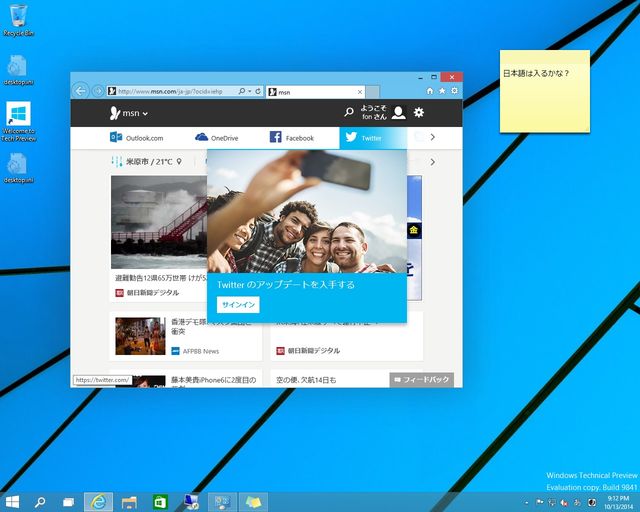This screenshot has height=512, width=640.
Task: Open the Outlook.com service link
Action: pyautogui.click(x=137, y=138)
